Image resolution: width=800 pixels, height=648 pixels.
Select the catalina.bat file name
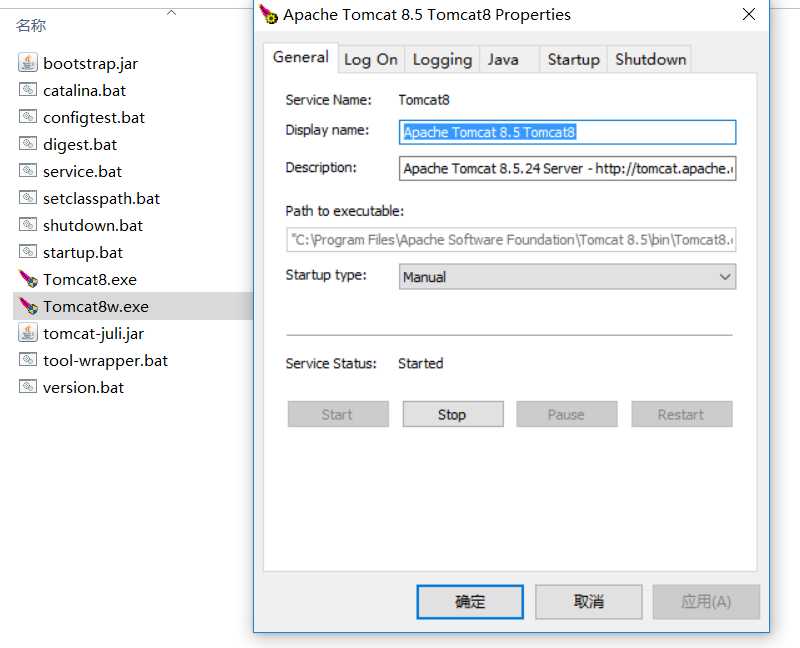coord(84,90)
